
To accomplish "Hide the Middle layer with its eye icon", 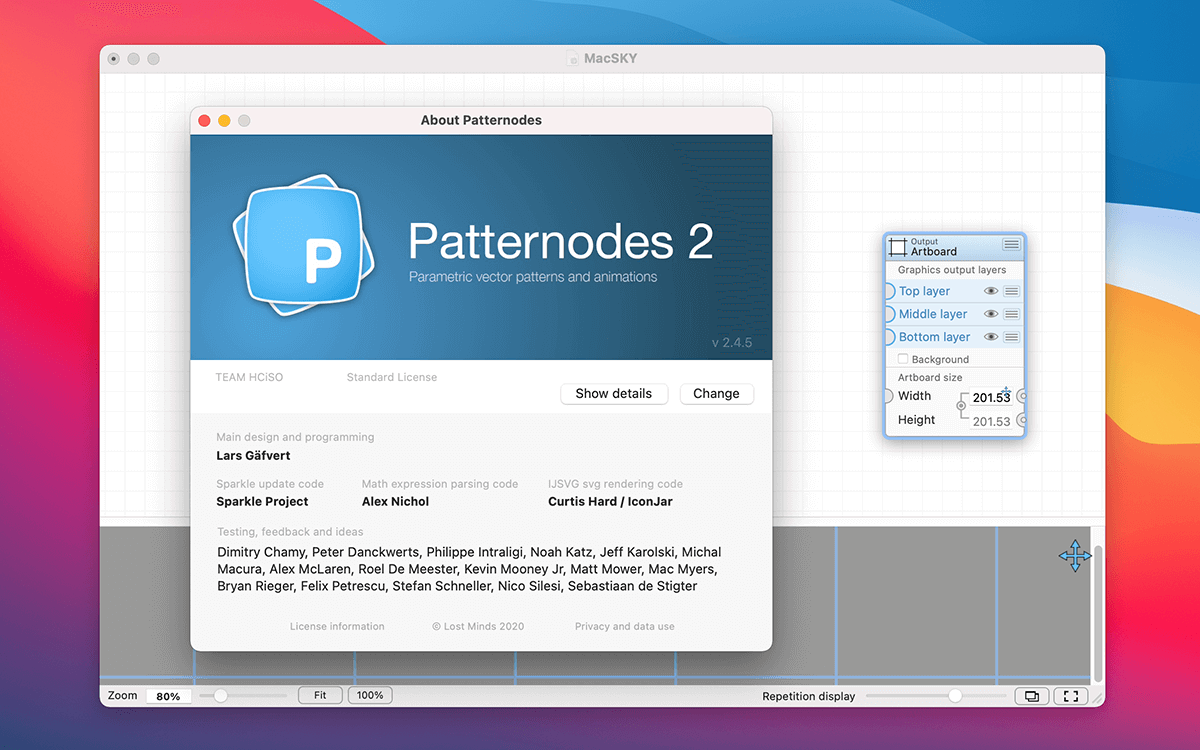I will [991, 314].
